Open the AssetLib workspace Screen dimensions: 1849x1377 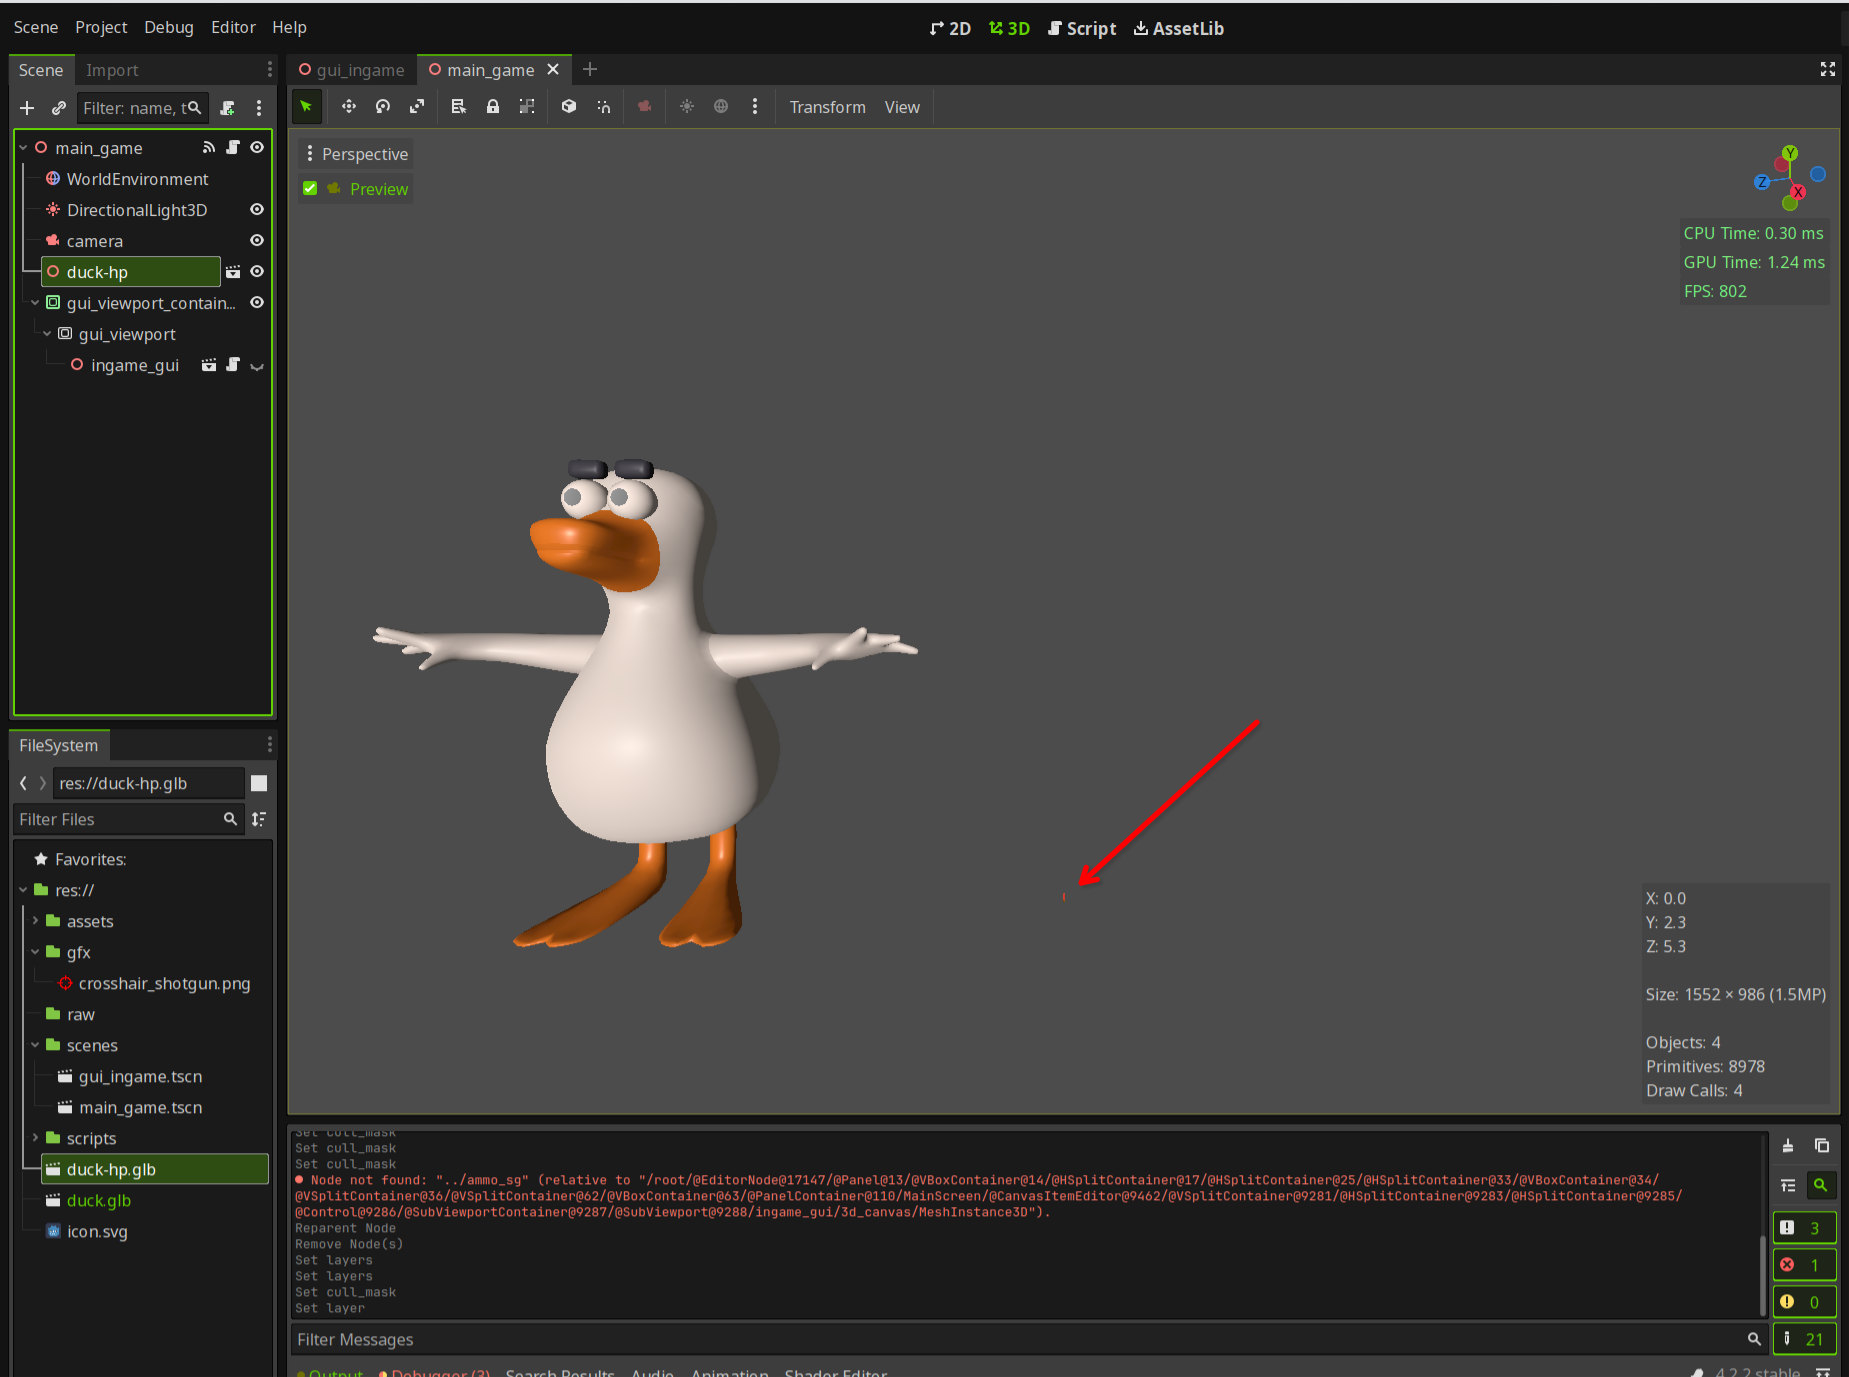pos(1178,29)
